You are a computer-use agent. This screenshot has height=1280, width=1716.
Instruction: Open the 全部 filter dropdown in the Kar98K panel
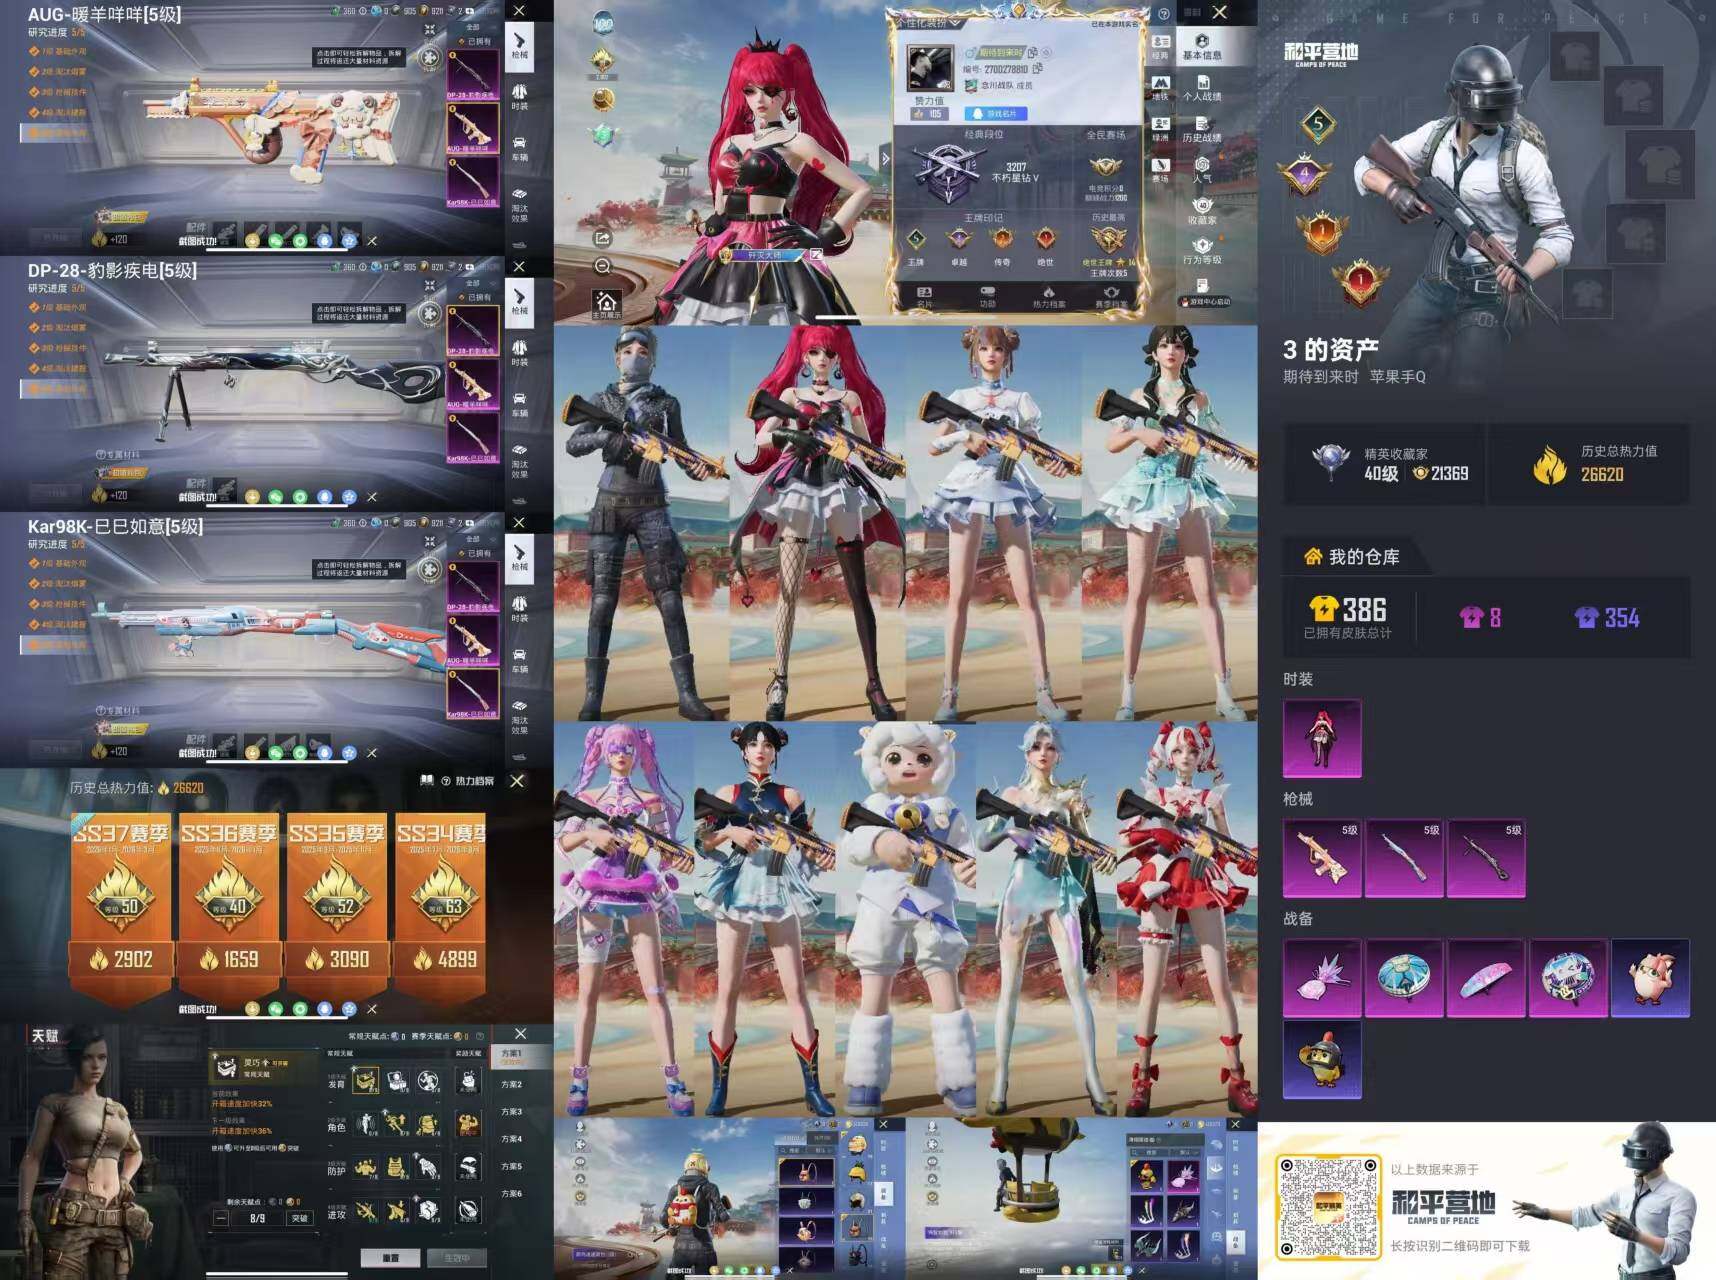(x=475, y=539)
